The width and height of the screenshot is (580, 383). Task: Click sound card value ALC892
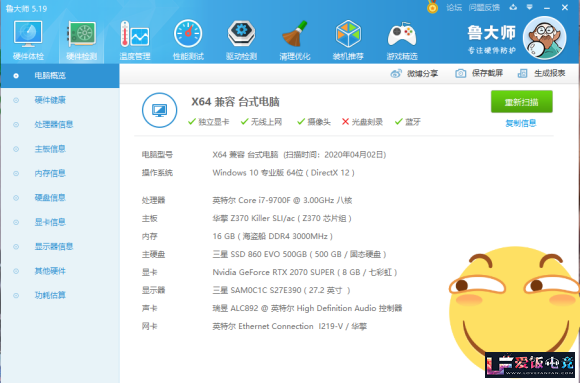pyautogui.click(x=307, y=308)
